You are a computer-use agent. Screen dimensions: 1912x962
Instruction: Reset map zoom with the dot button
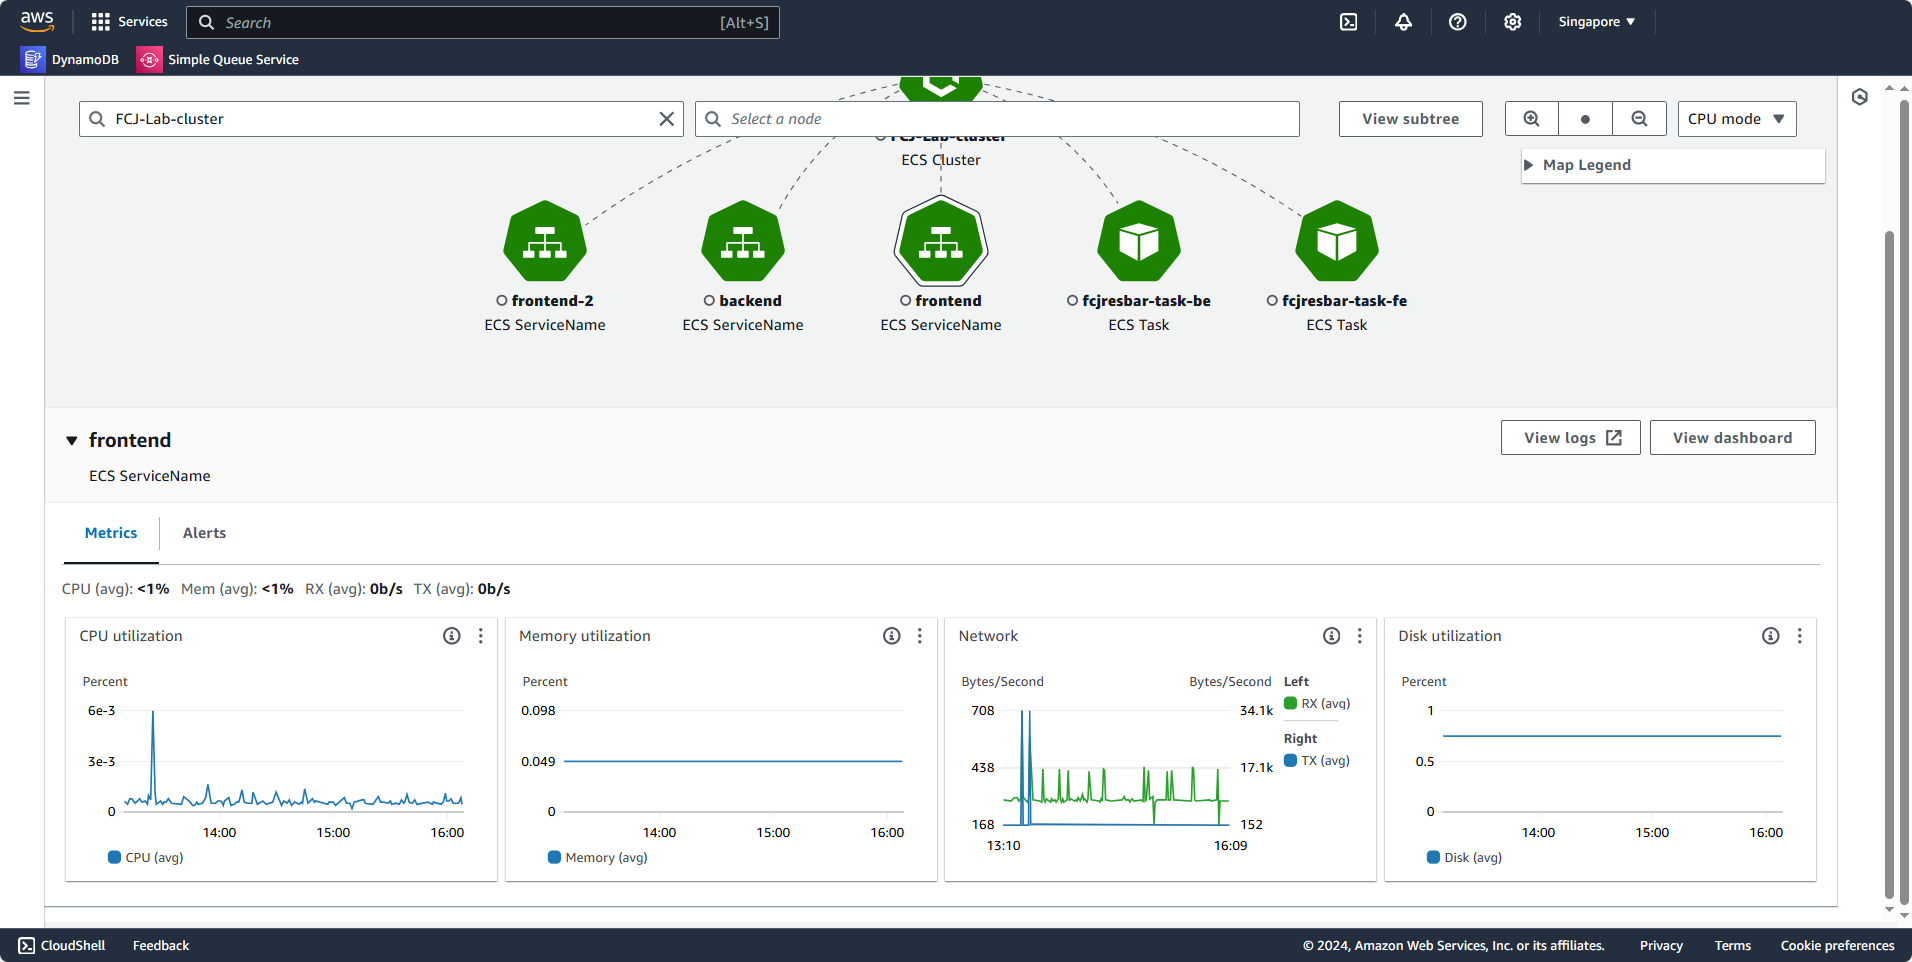pos(1585,119)
